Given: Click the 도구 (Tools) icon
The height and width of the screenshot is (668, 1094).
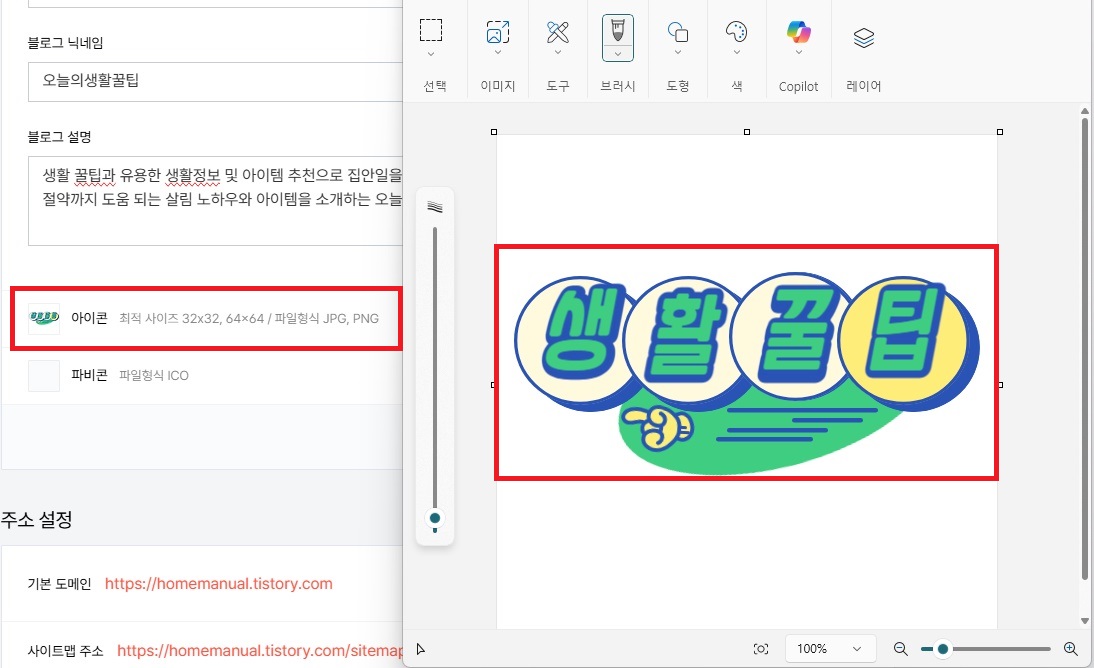Looking at the screenshot, I should coord(557,31).
